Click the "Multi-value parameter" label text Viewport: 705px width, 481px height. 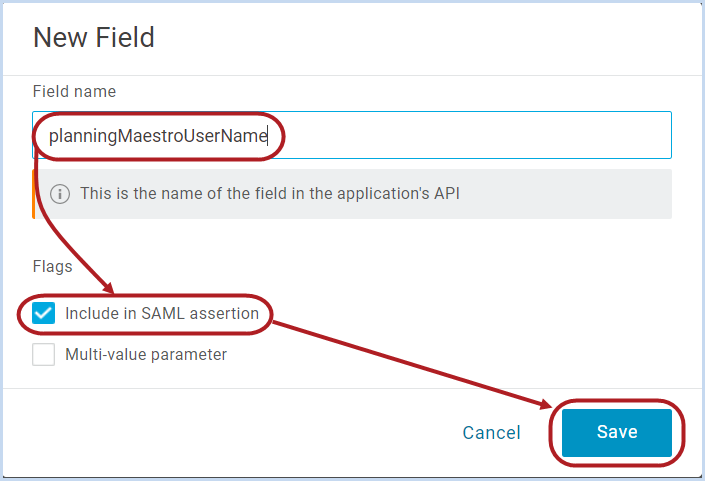146,355
